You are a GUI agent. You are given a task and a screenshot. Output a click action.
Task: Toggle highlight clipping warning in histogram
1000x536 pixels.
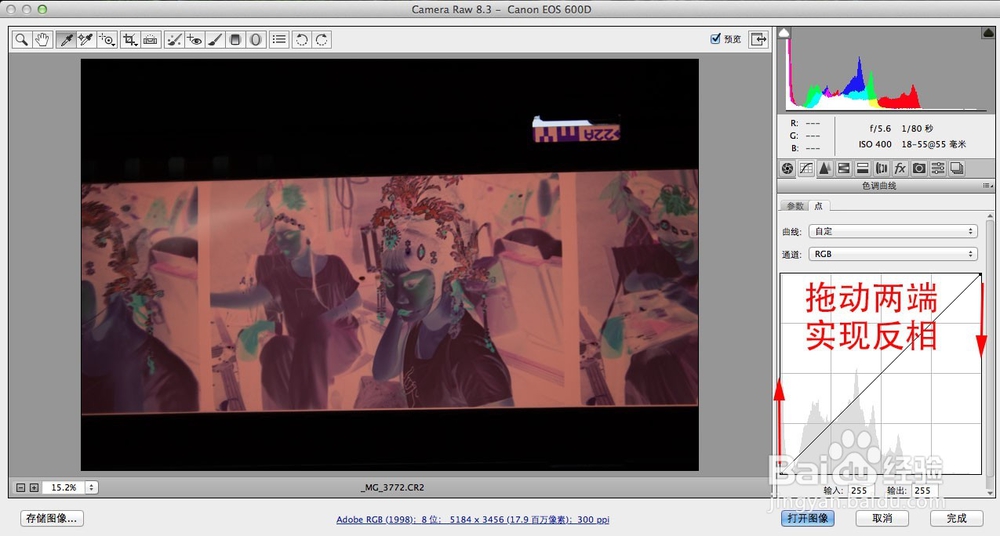coord(990,33)
